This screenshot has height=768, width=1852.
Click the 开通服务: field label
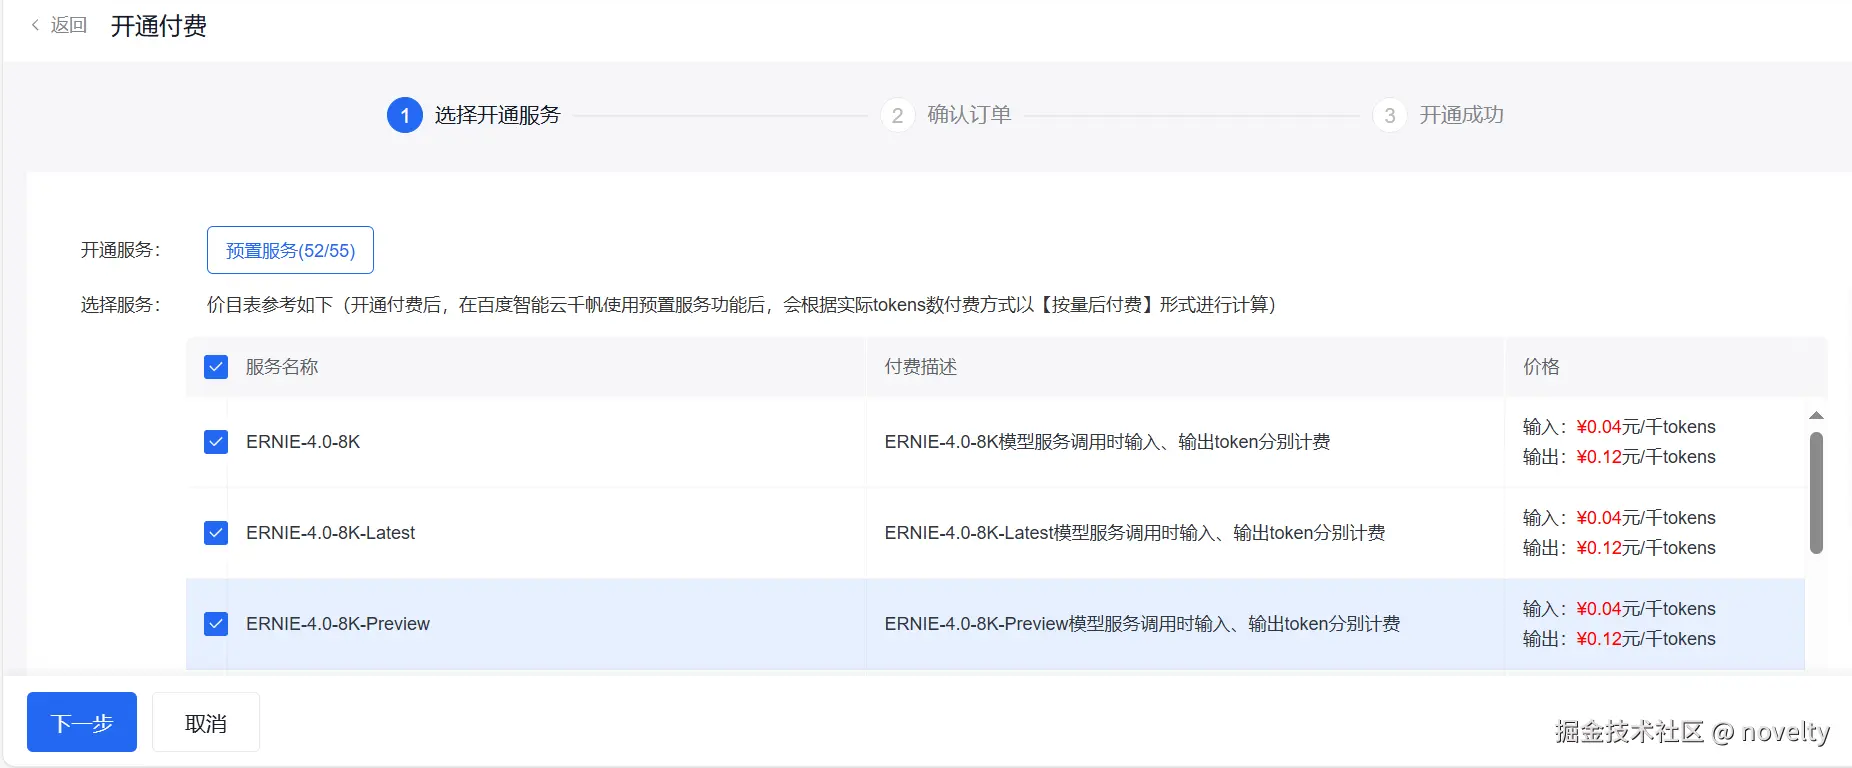click(x=121, y=250)
